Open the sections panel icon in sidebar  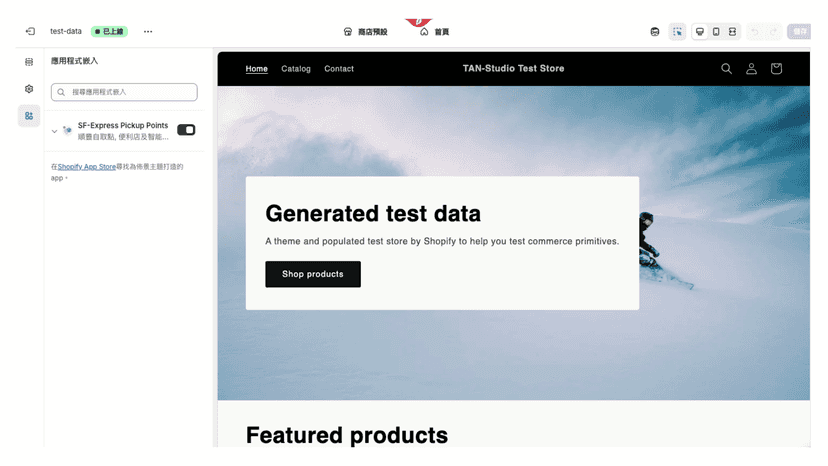coord(29,62)
